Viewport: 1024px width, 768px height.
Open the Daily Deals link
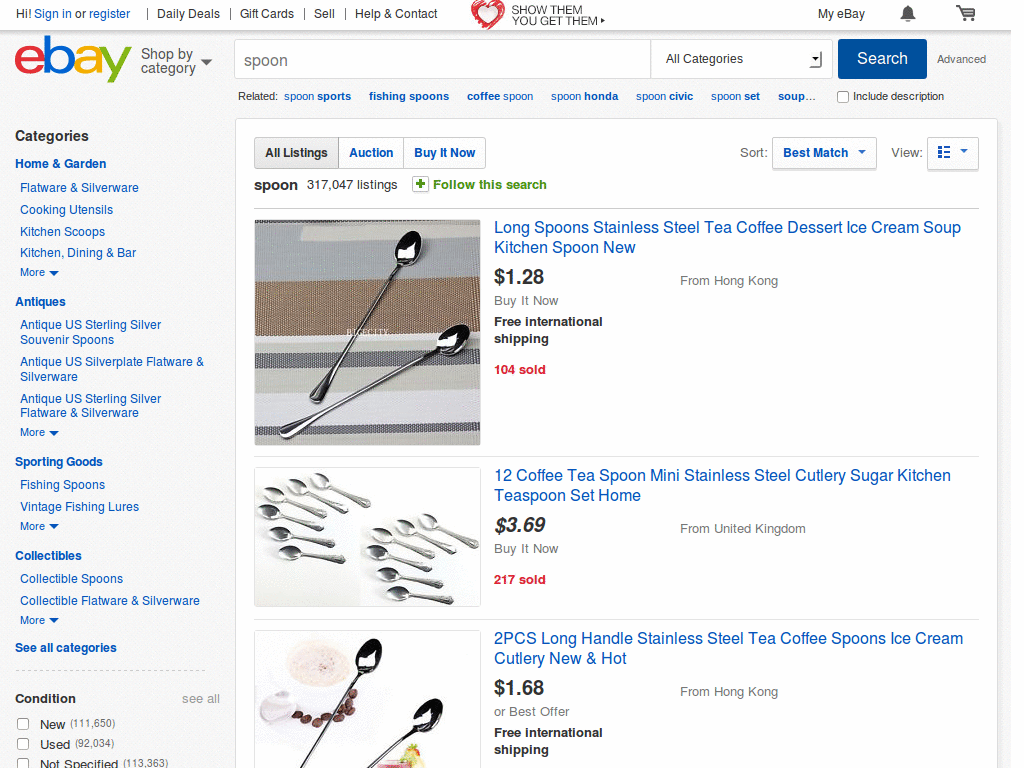click(x=188, y=14)
